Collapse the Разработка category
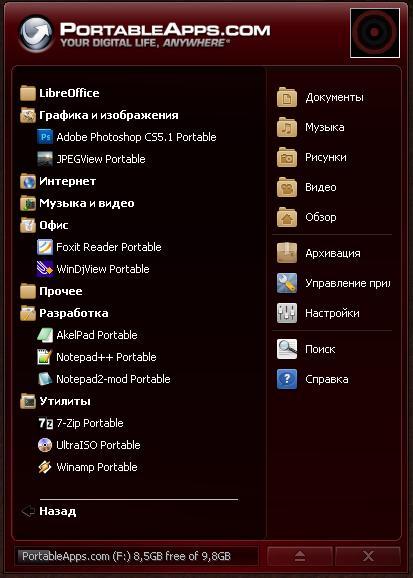413x578 pixels. (x=74, y=313)
